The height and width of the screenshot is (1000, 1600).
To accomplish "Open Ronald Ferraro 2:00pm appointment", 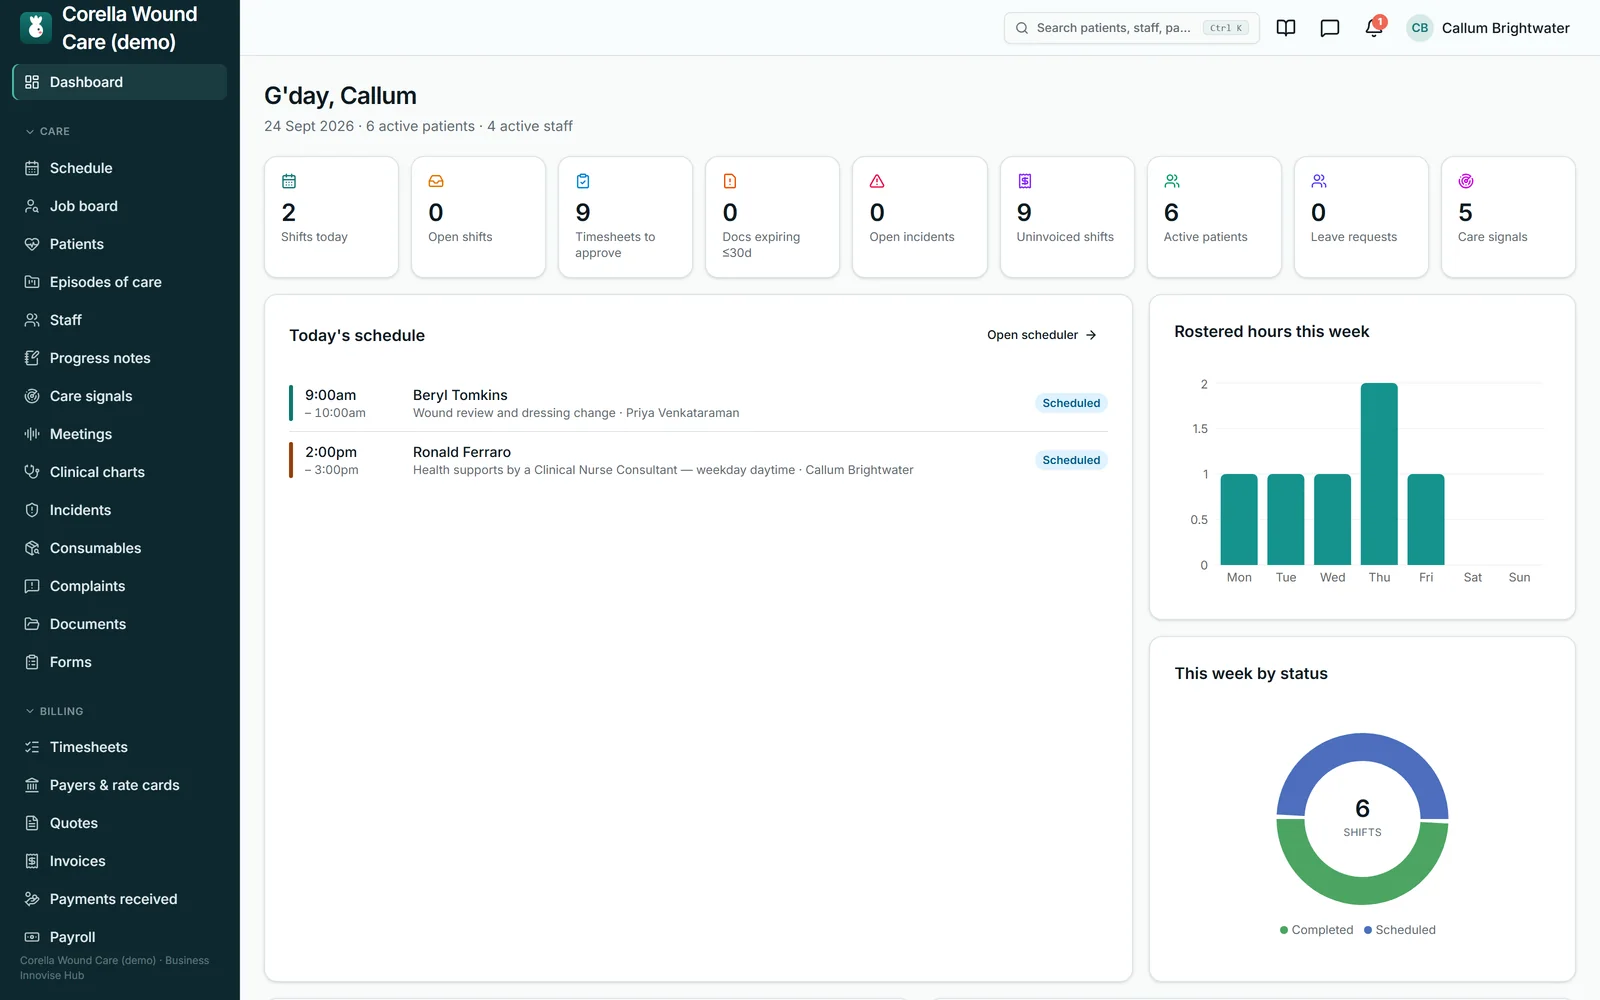I will click(x=698, y=460).
